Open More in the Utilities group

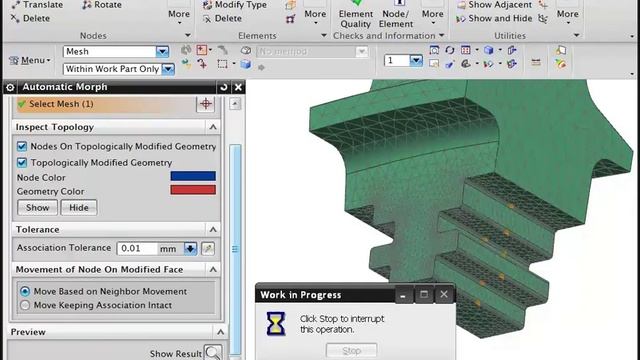point(568,15)
